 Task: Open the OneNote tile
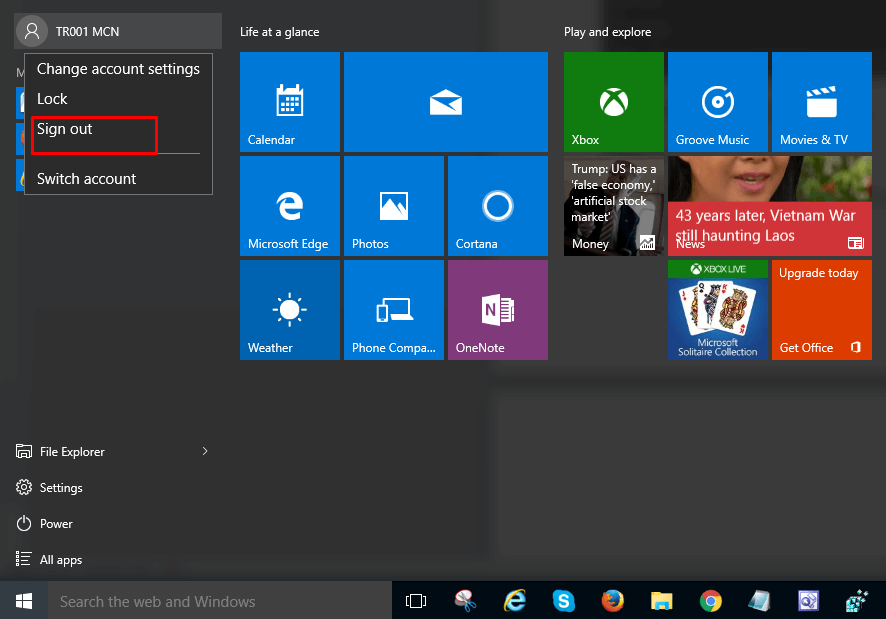(497, 309)
